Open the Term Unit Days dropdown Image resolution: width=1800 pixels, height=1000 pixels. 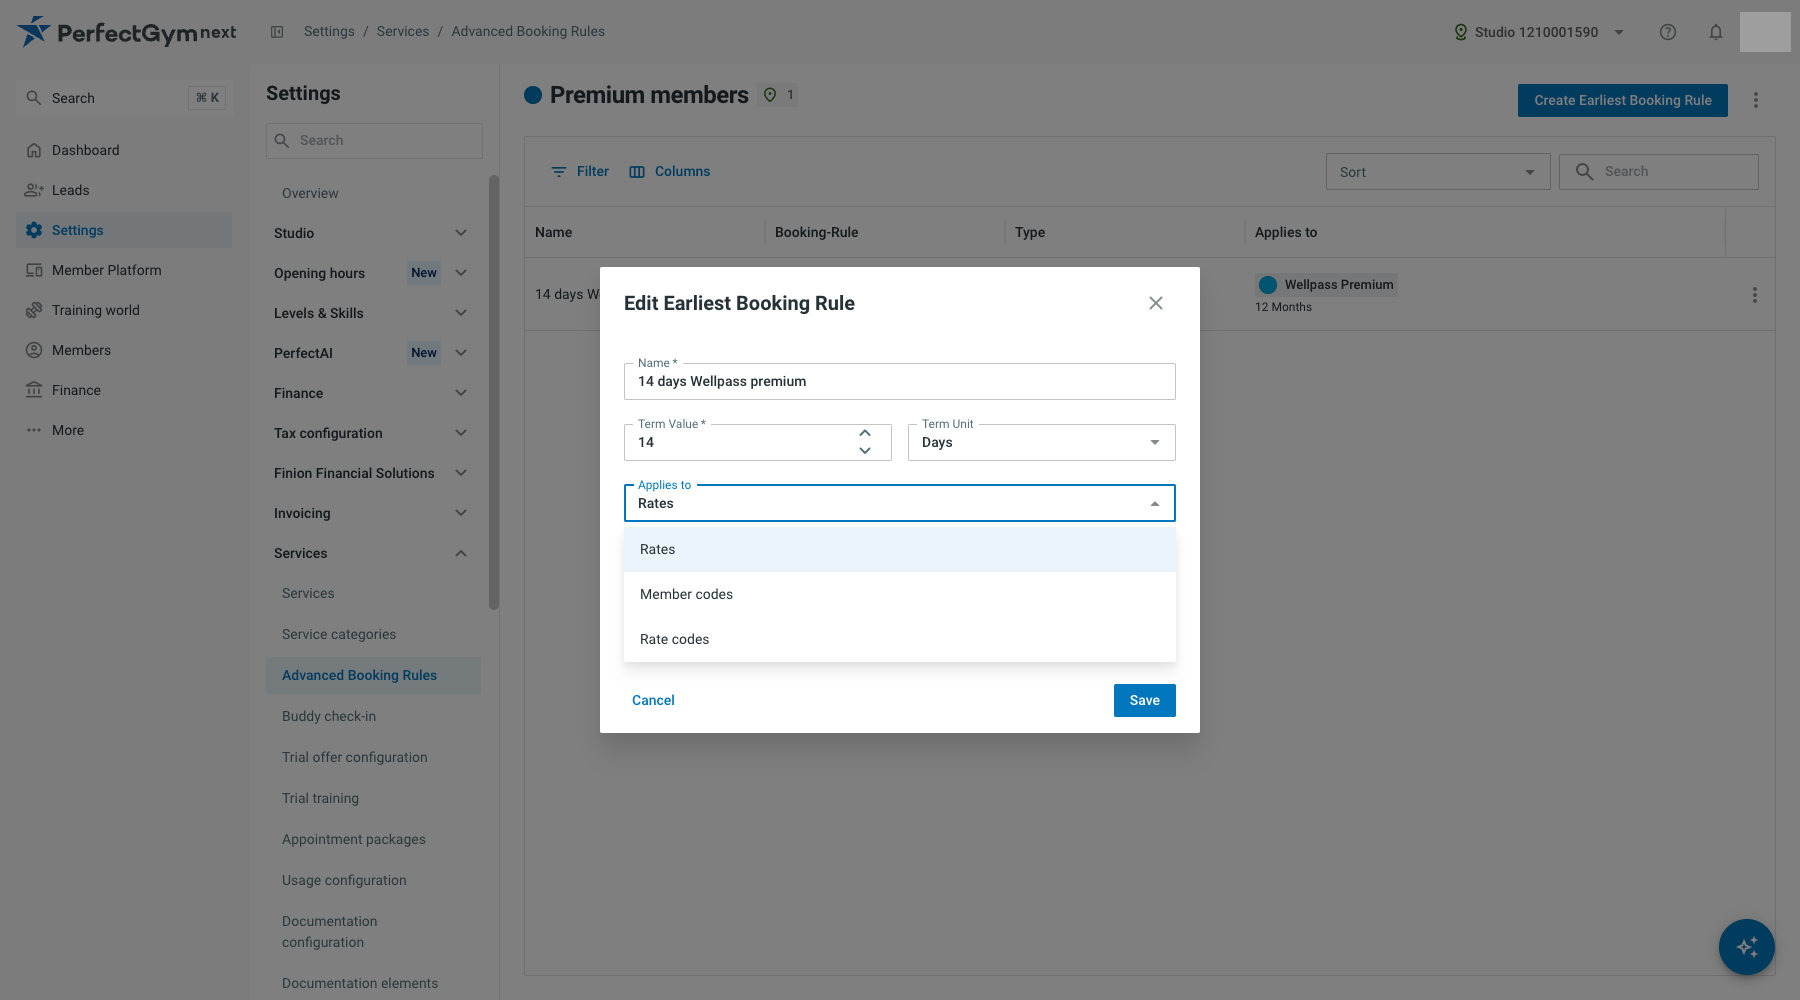(x=1041, y=442)
